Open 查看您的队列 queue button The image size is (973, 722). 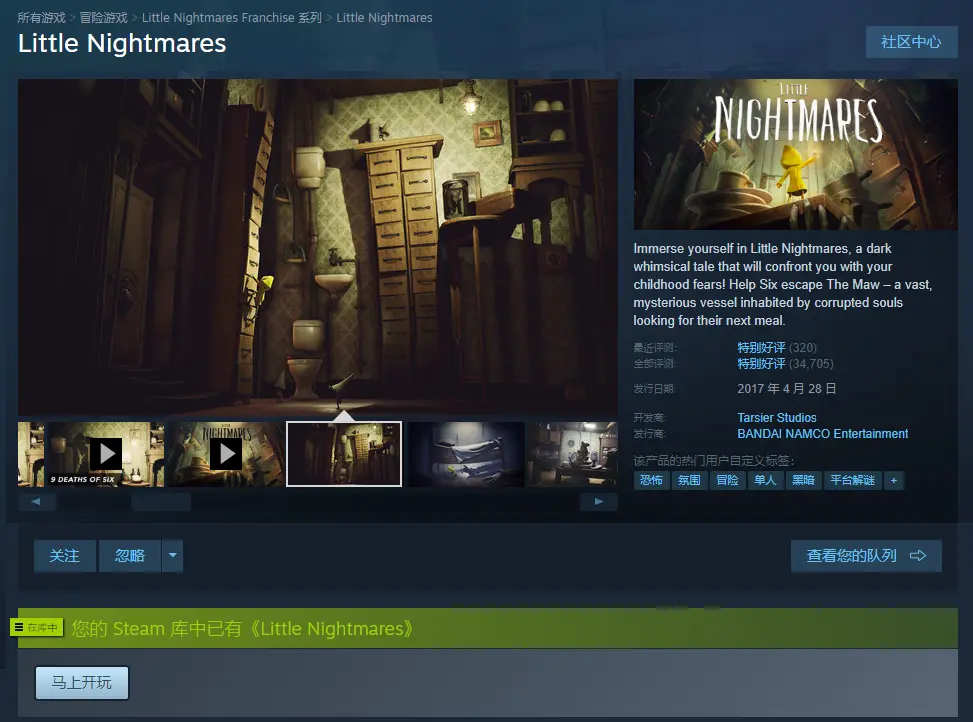pyautogui.click(x=866, y=556)
